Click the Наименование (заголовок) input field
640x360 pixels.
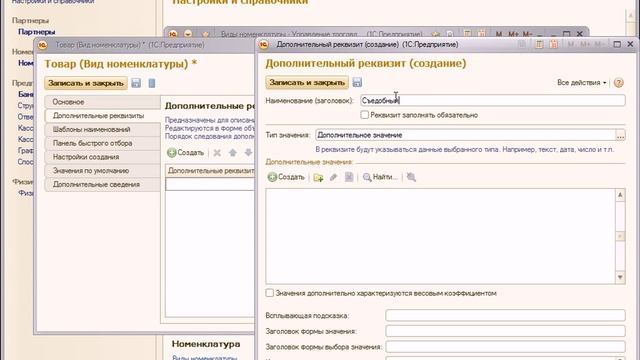(493, 100)
